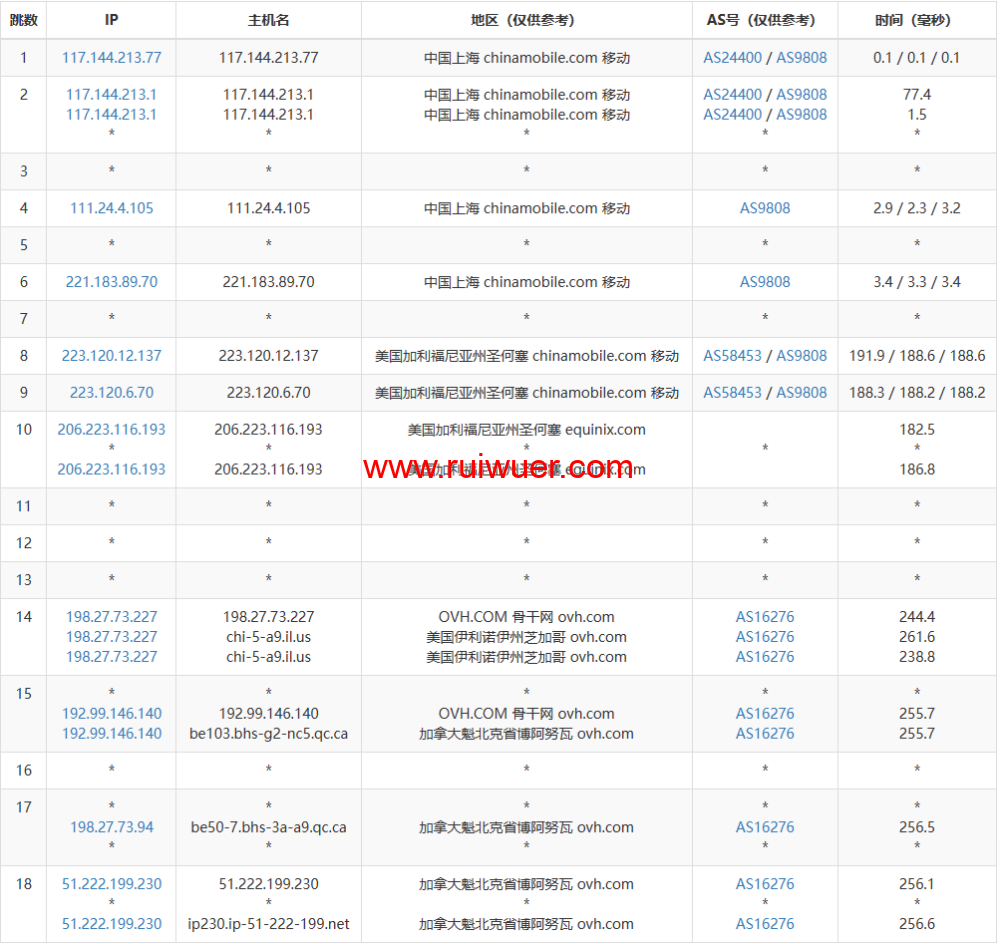The width and height of the screenshot is (1000, 944).
Task: Click the 主机名 column header
Action: pyautogui.click(x=268, y=20)
